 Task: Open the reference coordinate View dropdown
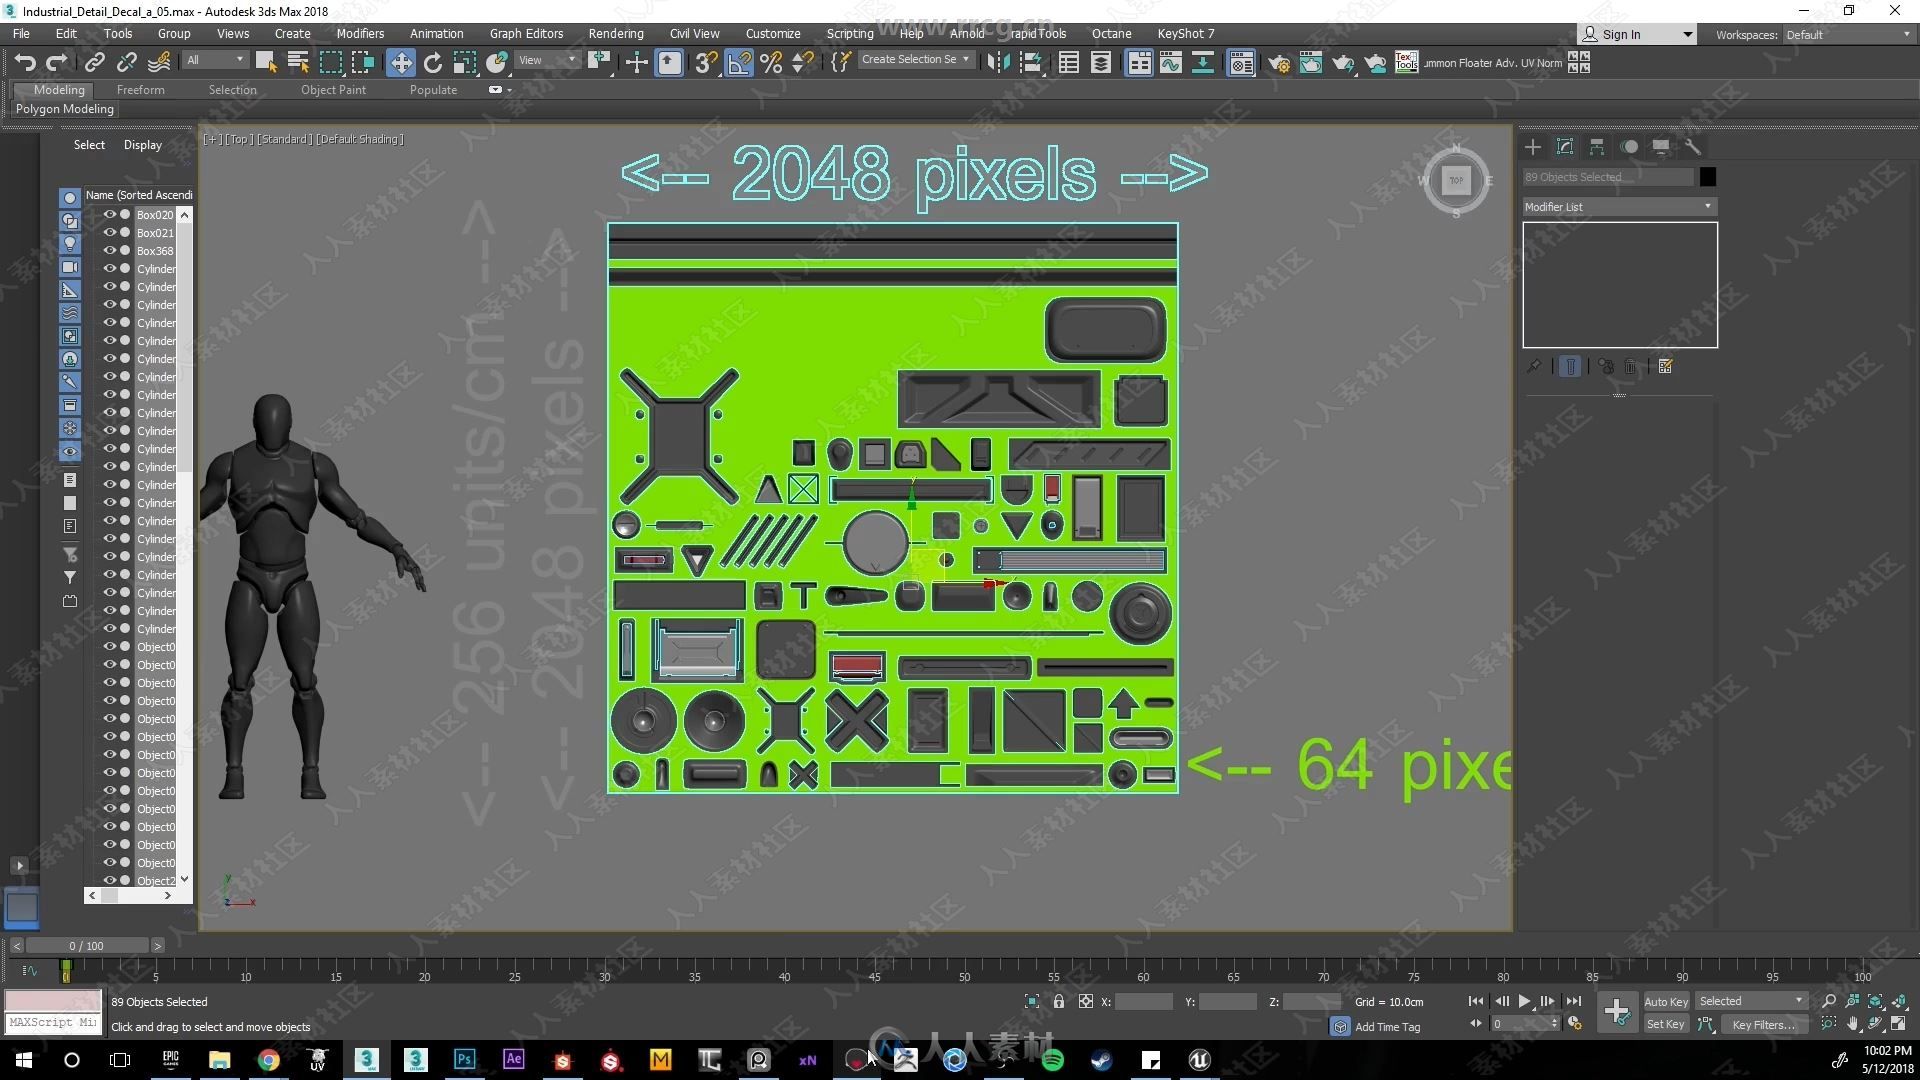[547, 60]
